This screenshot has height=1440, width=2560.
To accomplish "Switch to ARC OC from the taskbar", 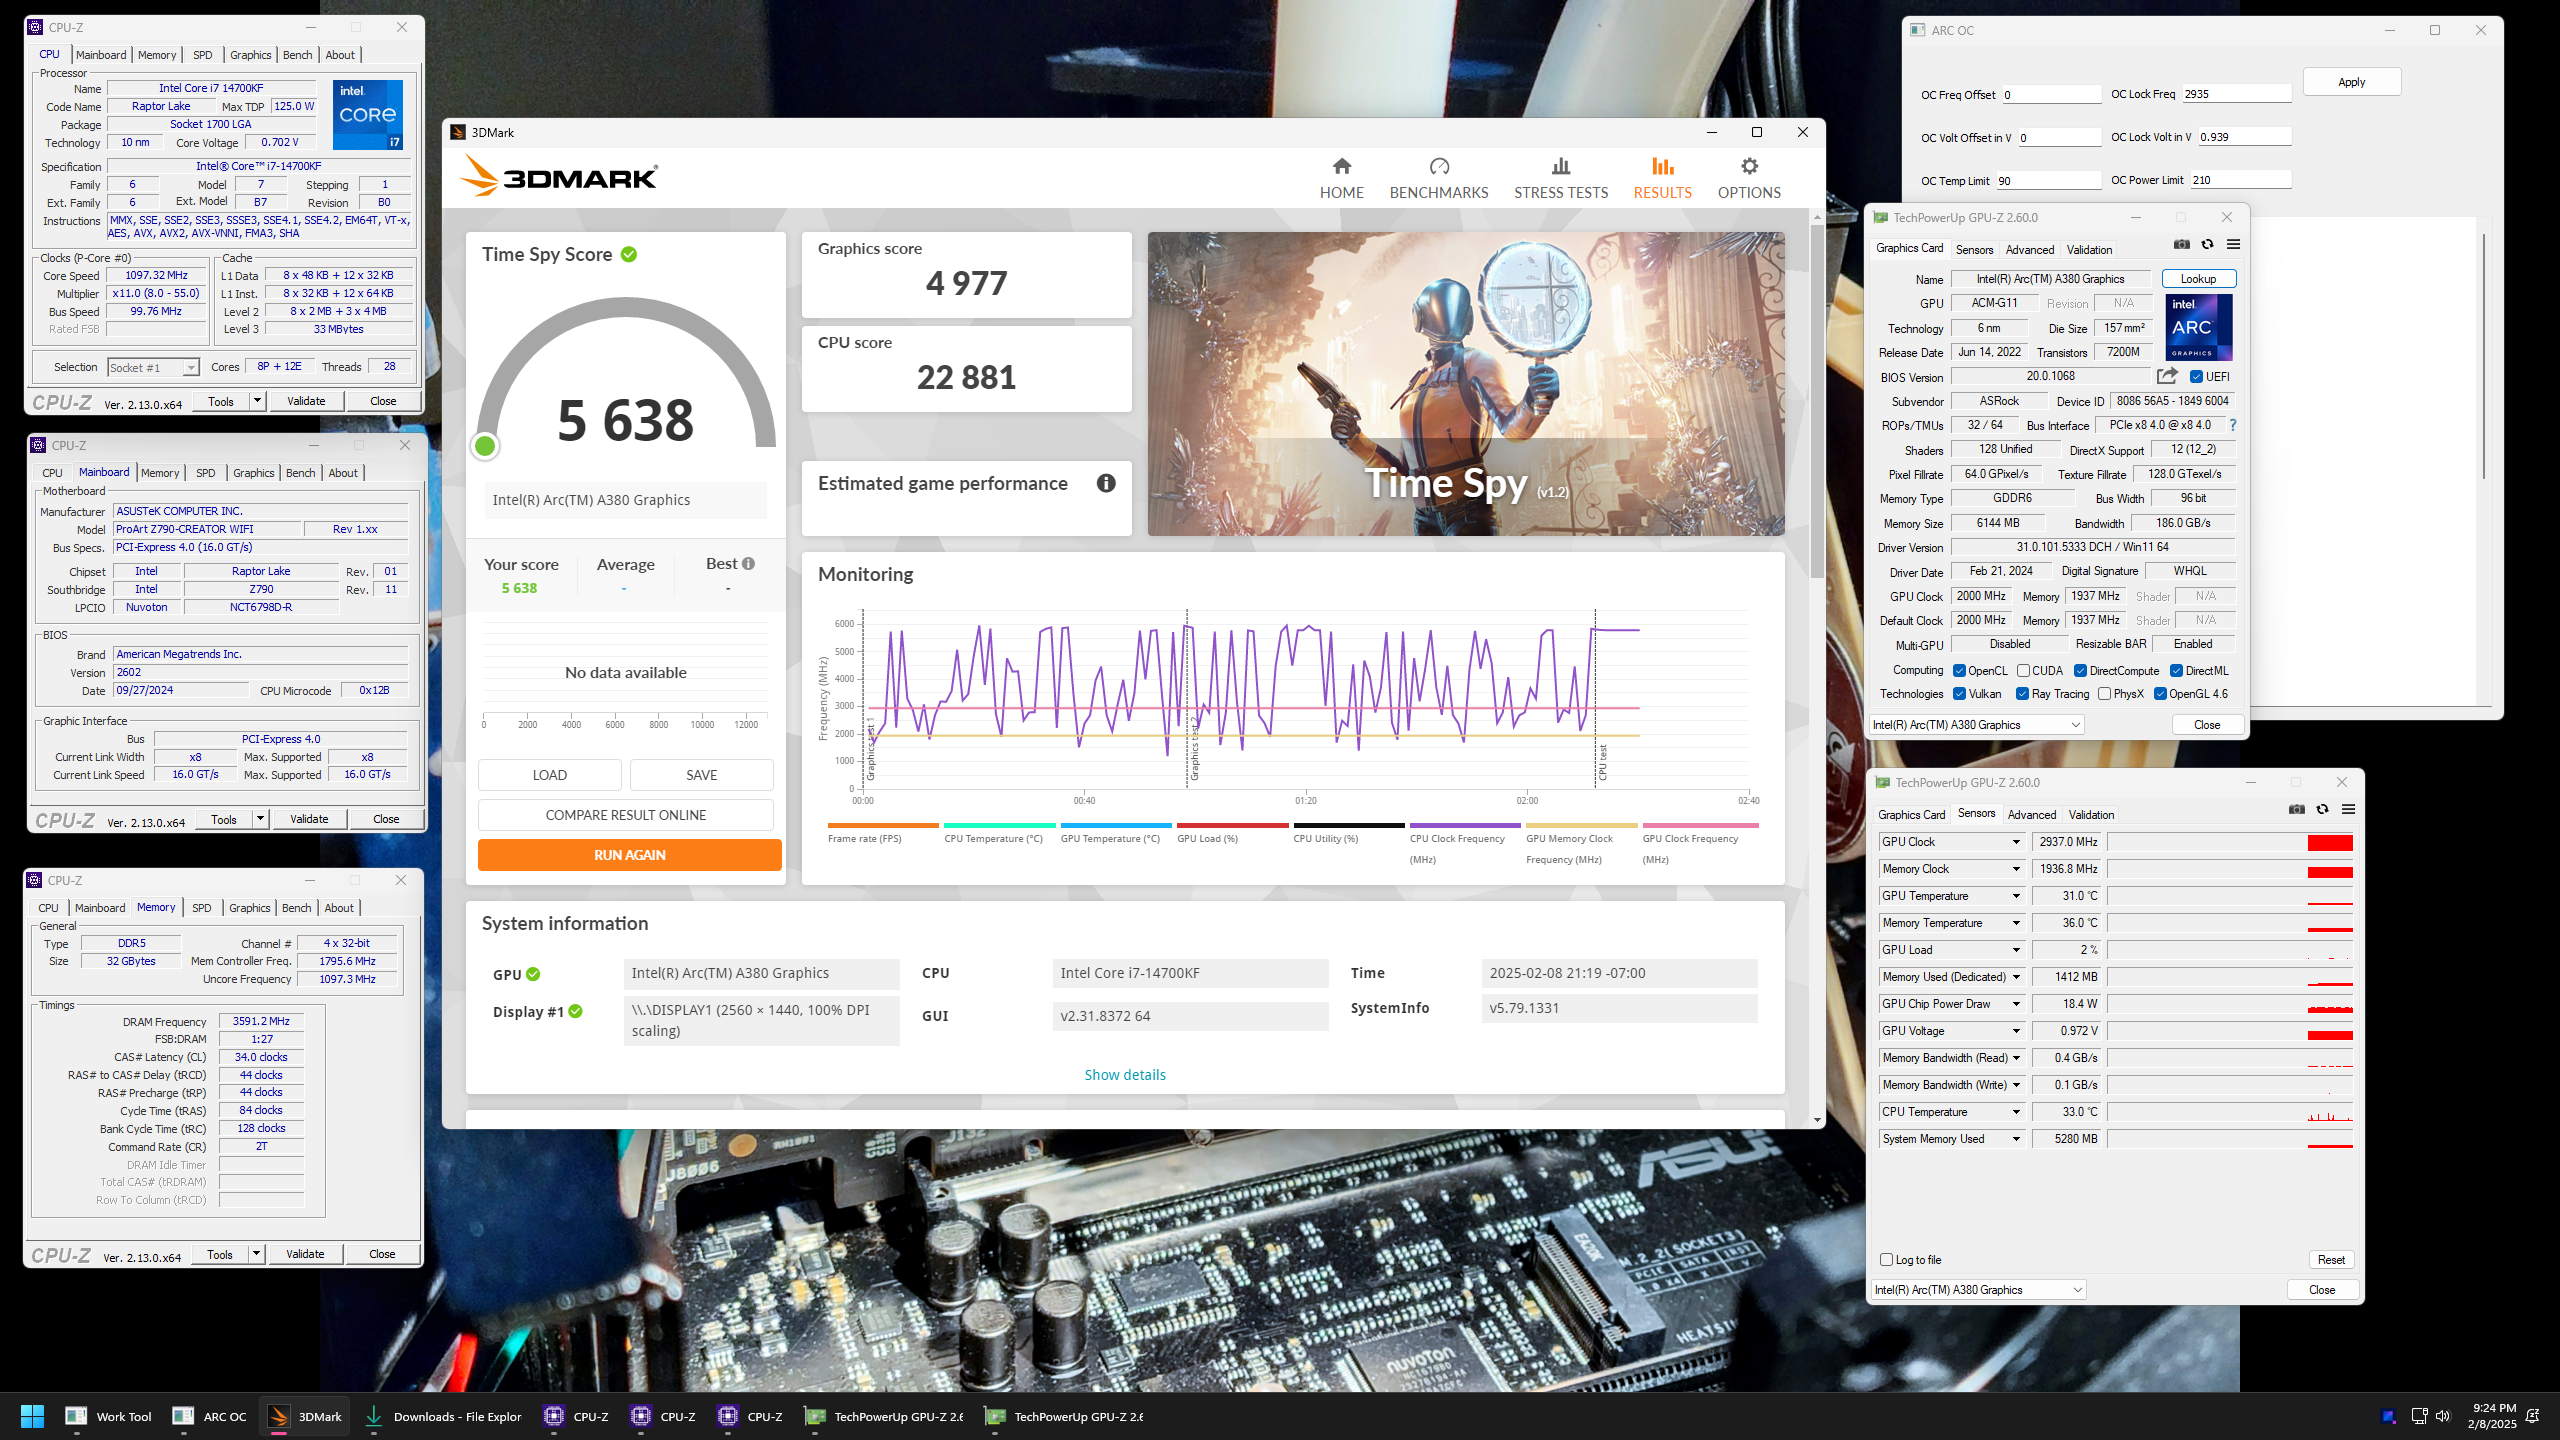I will [209, 1416].
